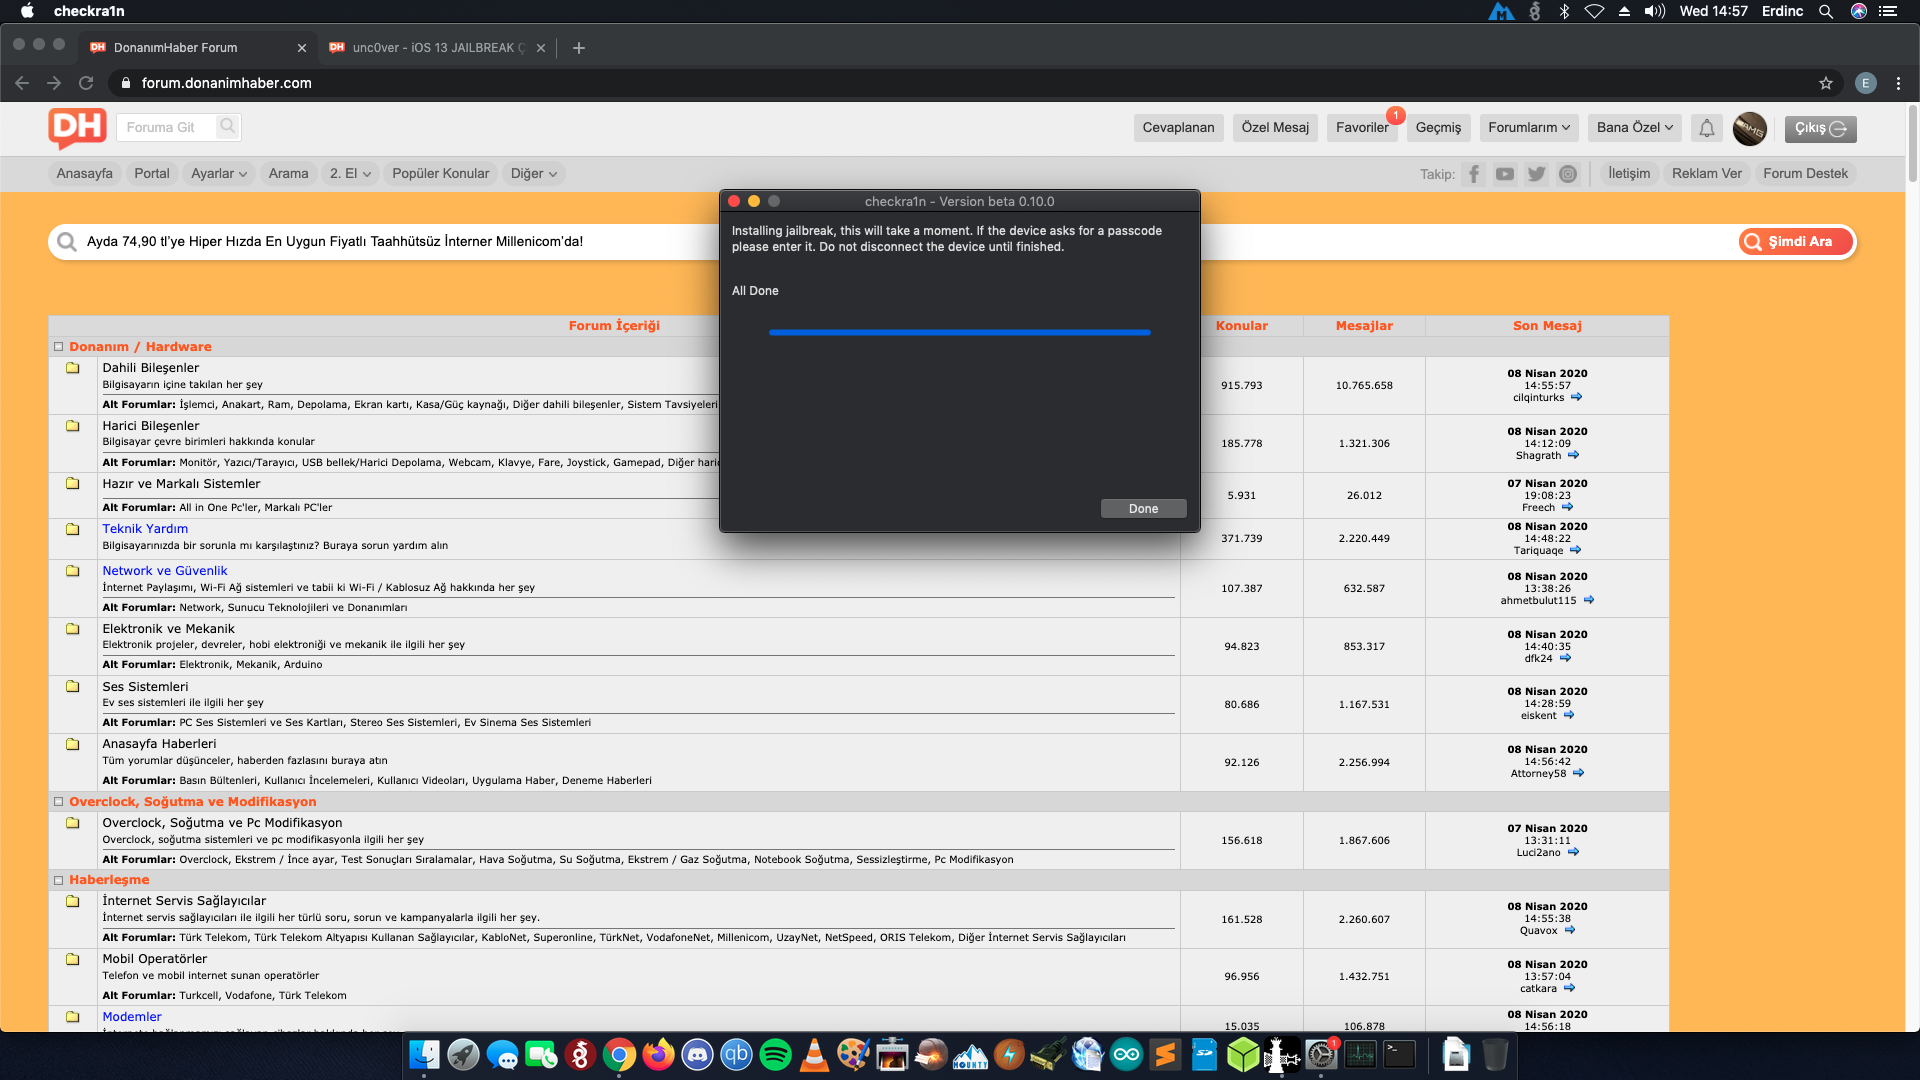The height and width of the screenshot is (1080, 1920).
Task: Jump to last post by Attorney58
Action: (1578, 773)
